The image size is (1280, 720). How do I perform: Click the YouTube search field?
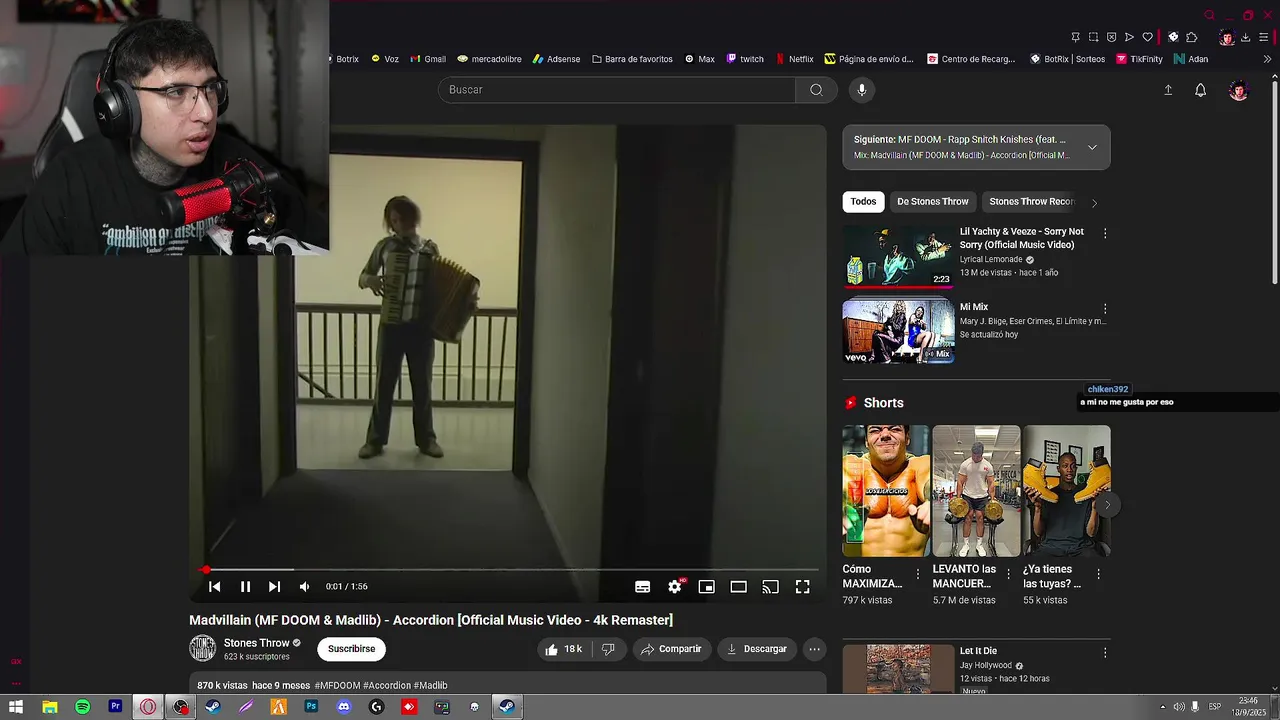617,90
